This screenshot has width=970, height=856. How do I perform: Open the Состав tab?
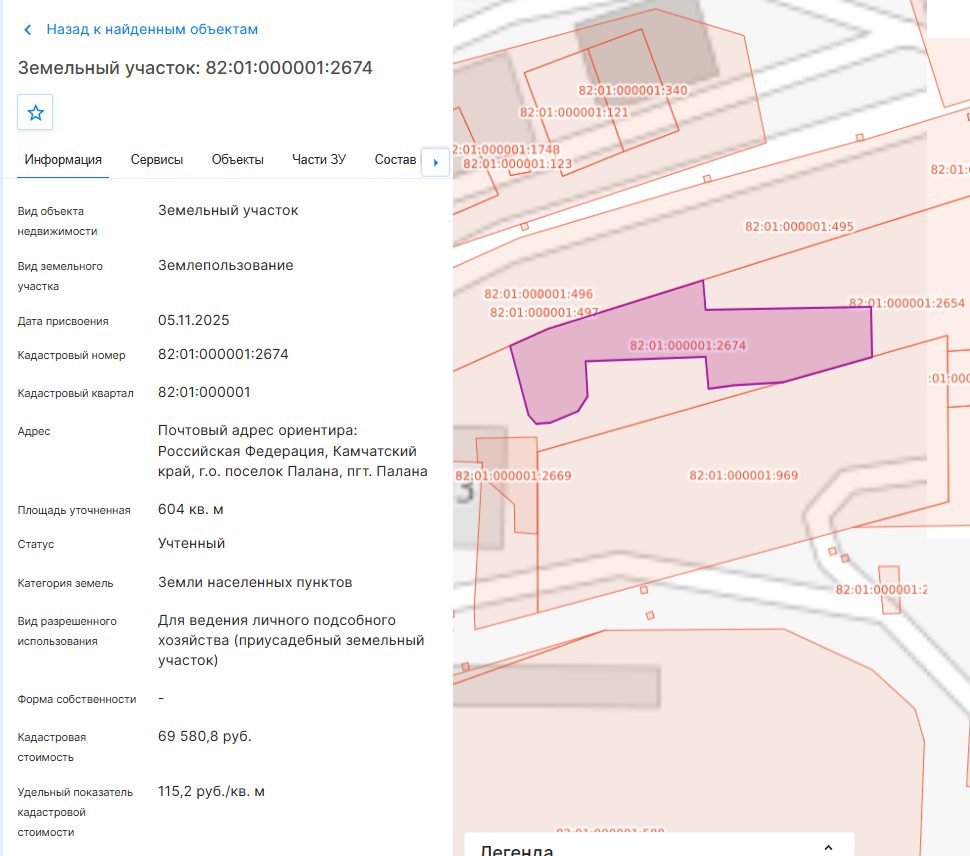(x=395, y=160)
